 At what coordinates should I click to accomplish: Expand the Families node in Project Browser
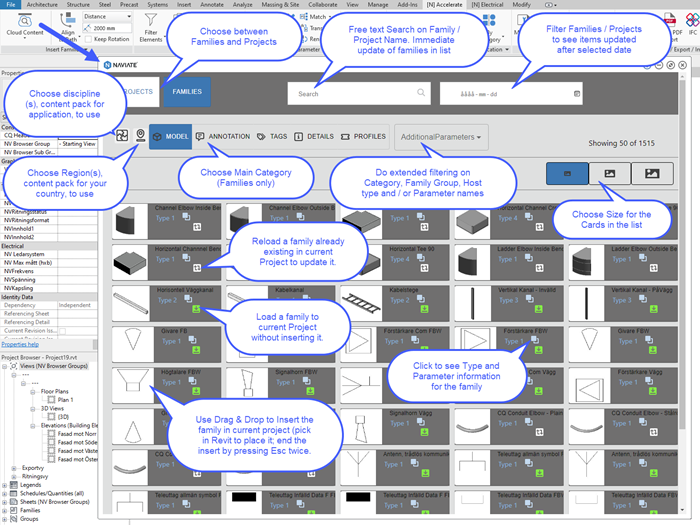[x=4, y=511]
